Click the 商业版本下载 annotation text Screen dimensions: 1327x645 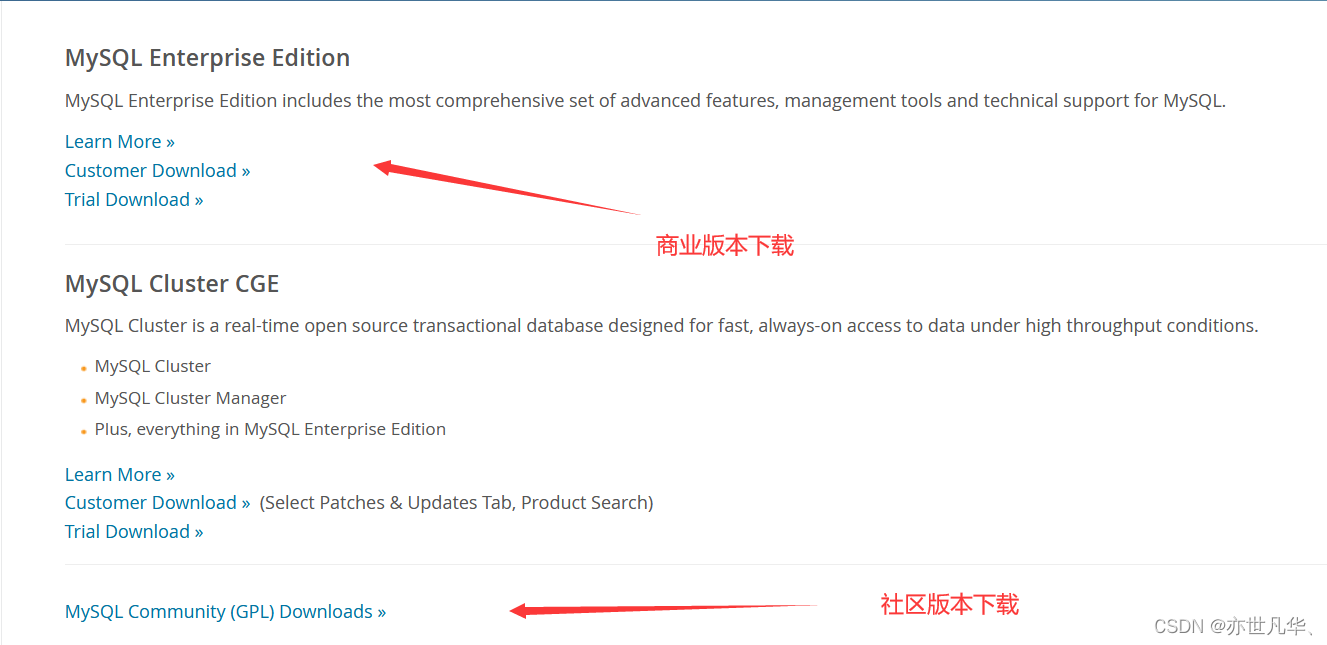point(724,245)
